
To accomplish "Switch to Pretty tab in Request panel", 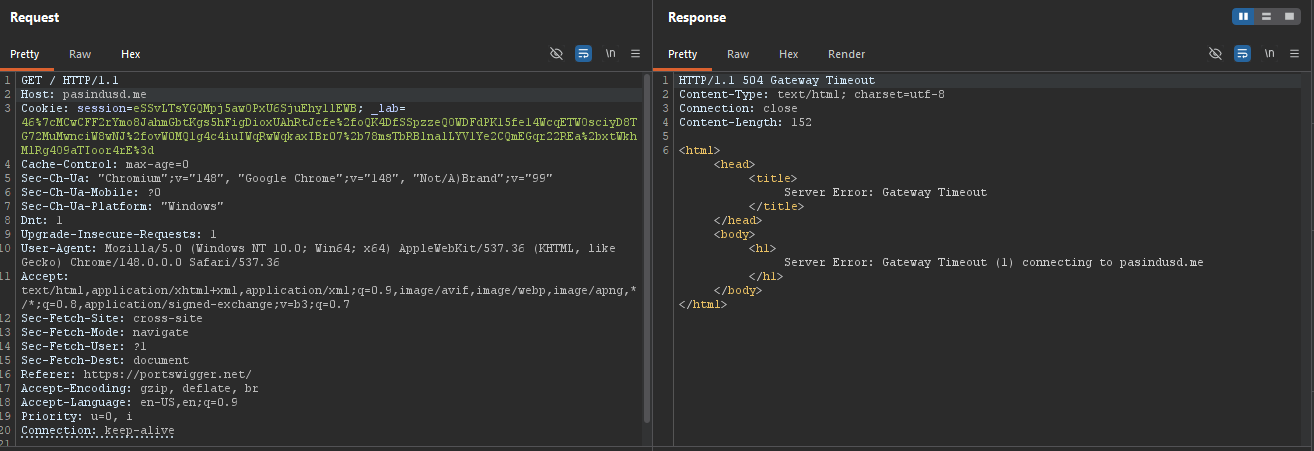I will [25, 54].
